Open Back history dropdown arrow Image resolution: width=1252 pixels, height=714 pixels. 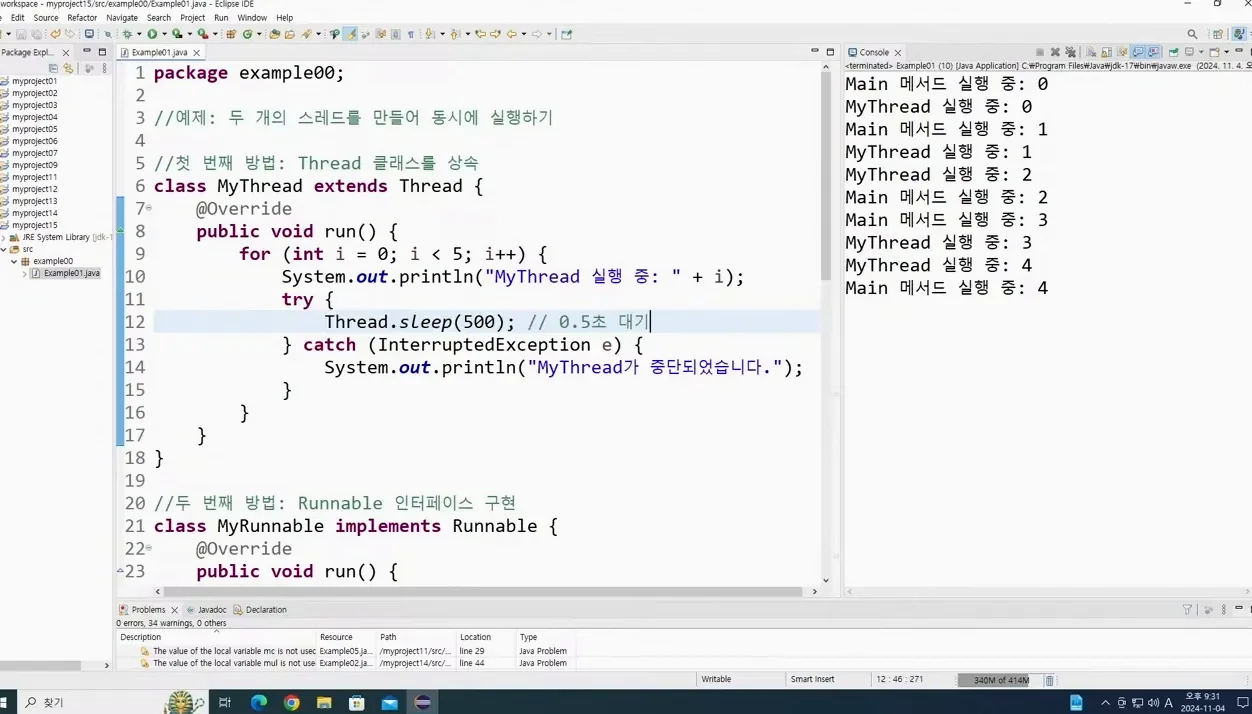pos(523,34)
